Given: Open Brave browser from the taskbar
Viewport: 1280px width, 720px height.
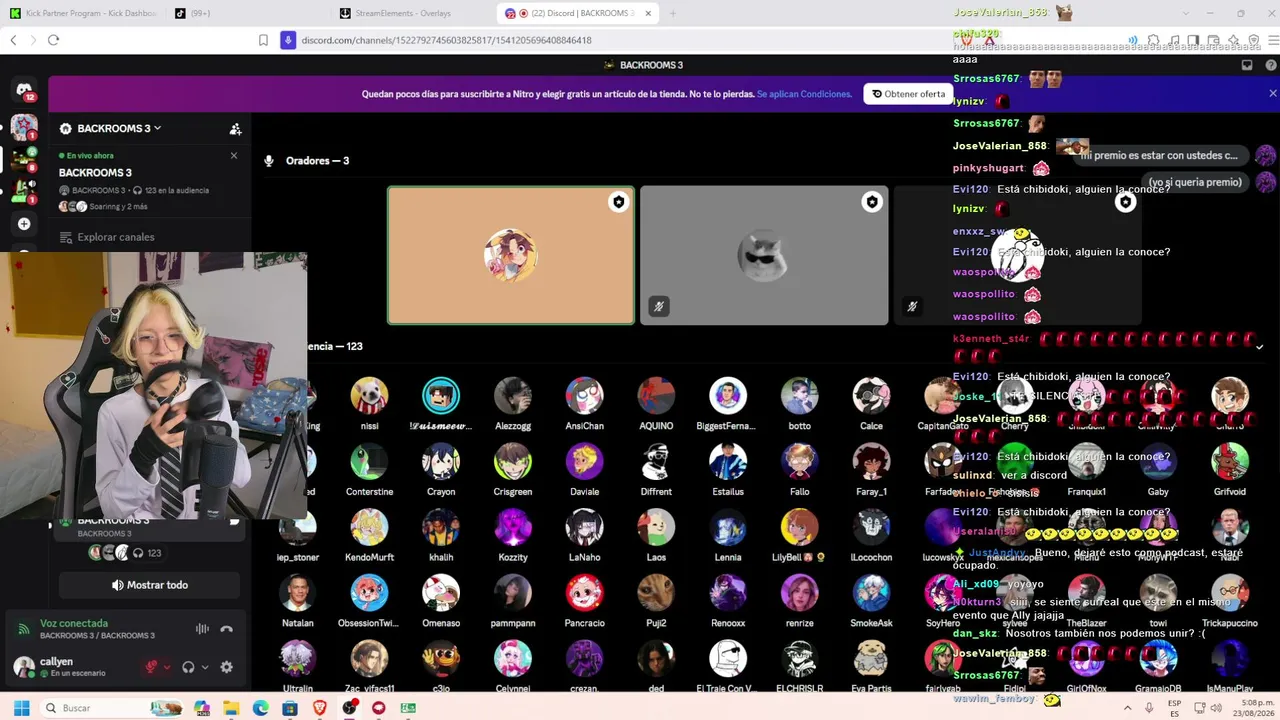Looking at the screenshot, I should [320, 708].
